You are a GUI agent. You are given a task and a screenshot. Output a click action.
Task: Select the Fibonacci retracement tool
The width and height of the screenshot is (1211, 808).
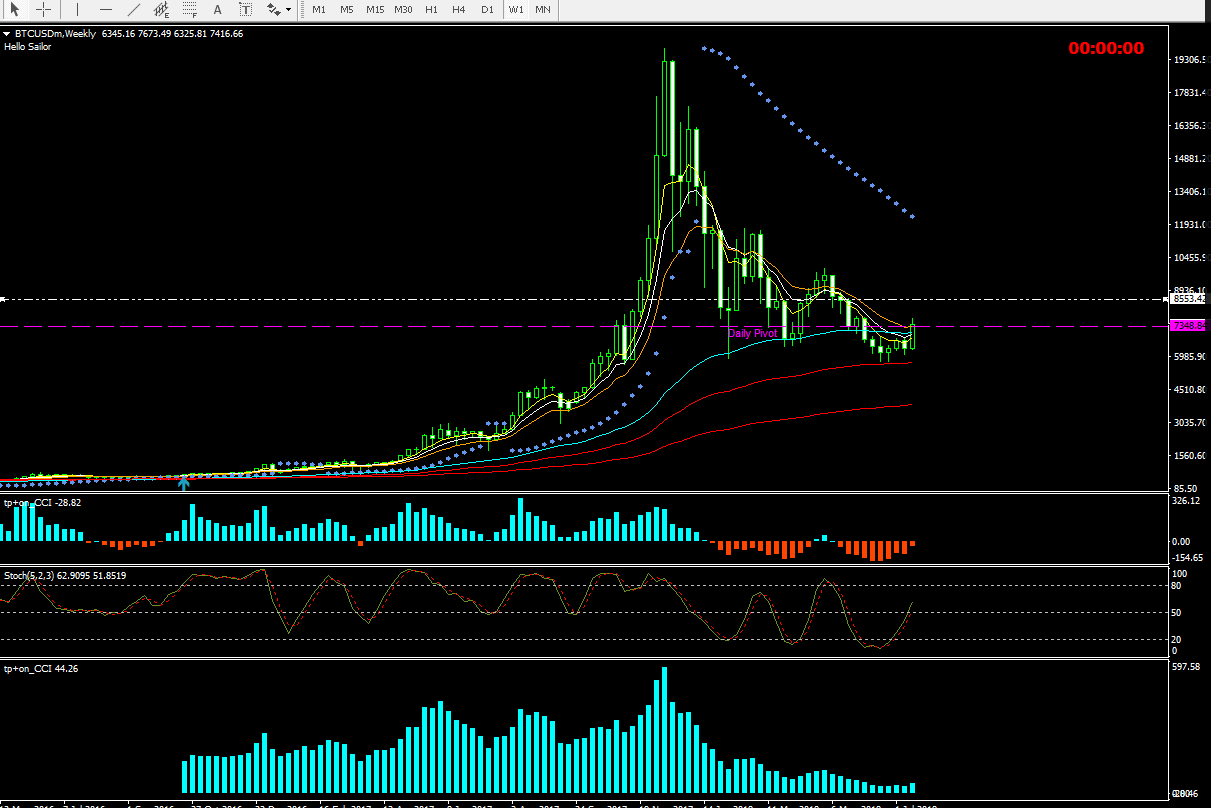tap(190, 9)
